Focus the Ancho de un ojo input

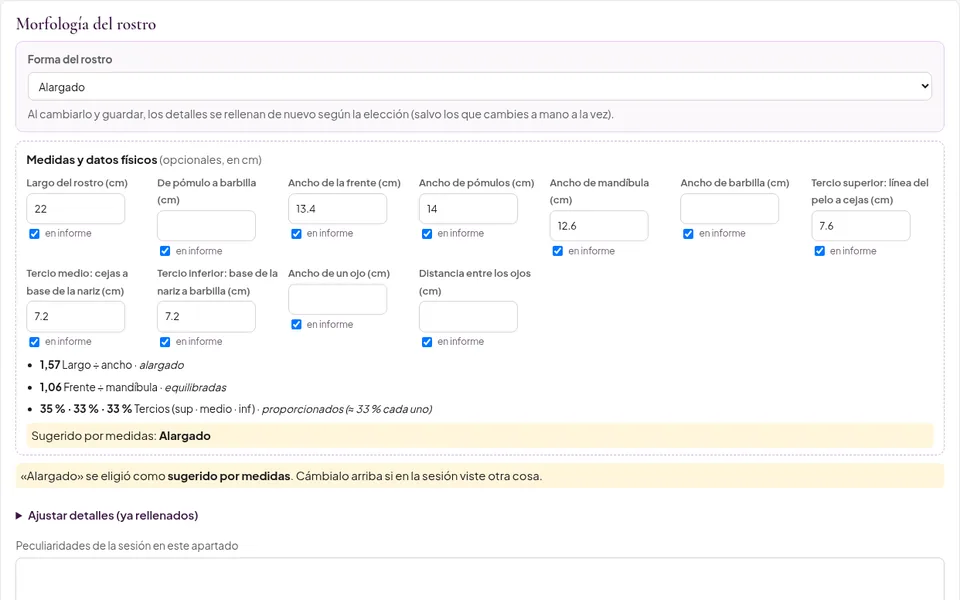coord(337,299)
